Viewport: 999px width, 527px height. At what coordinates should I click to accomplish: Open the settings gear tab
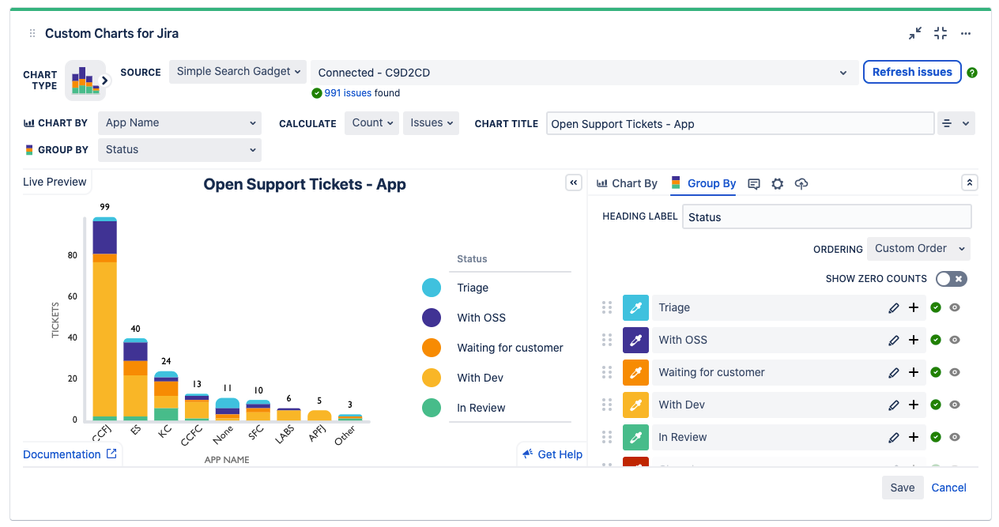pos(777,184)
